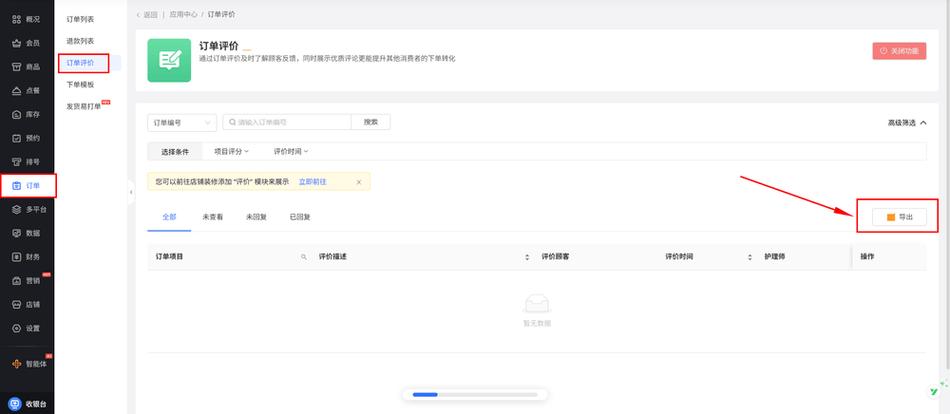Screen dimensions: 950x414
Task: Open the 排号 queue sidebar icon
Action: [17, 162]
